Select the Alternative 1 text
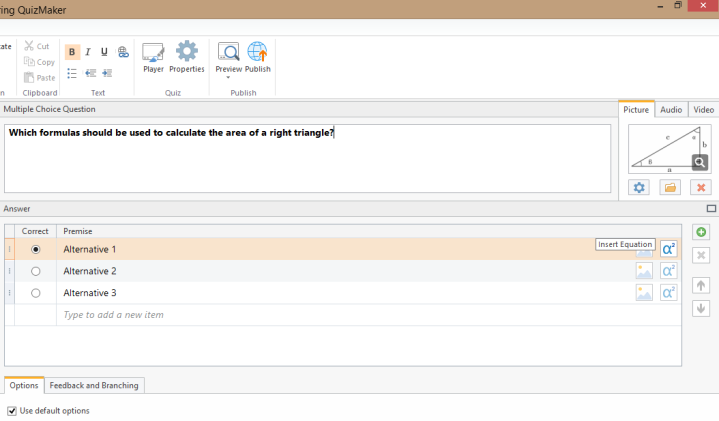Image resolution: width=719 pixels, height=421 pixels. click(x=90, y=249)
